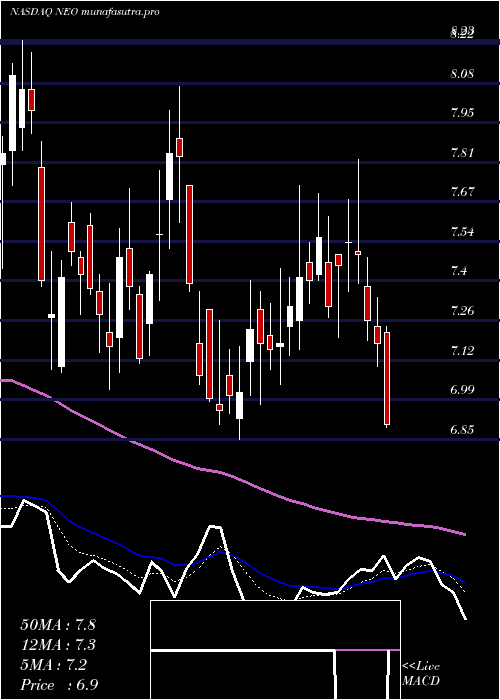Click the 7.67 price axis label
500x700 pixels.
462,192
